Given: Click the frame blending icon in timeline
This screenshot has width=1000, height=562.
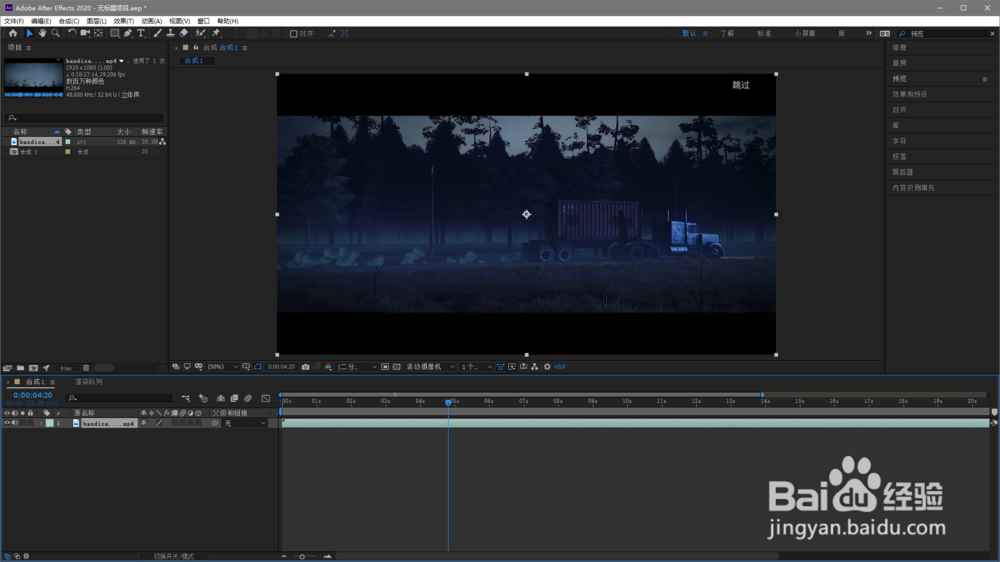Looking at the screenshot, I should (x=234, y=398).
